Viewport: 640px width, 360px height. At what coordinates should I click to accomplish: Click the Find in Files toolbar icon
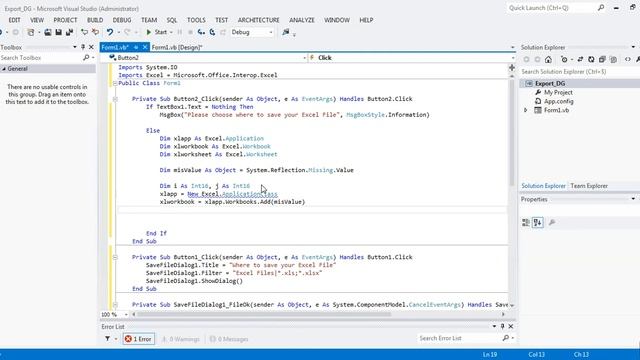(x=285, y=32)
